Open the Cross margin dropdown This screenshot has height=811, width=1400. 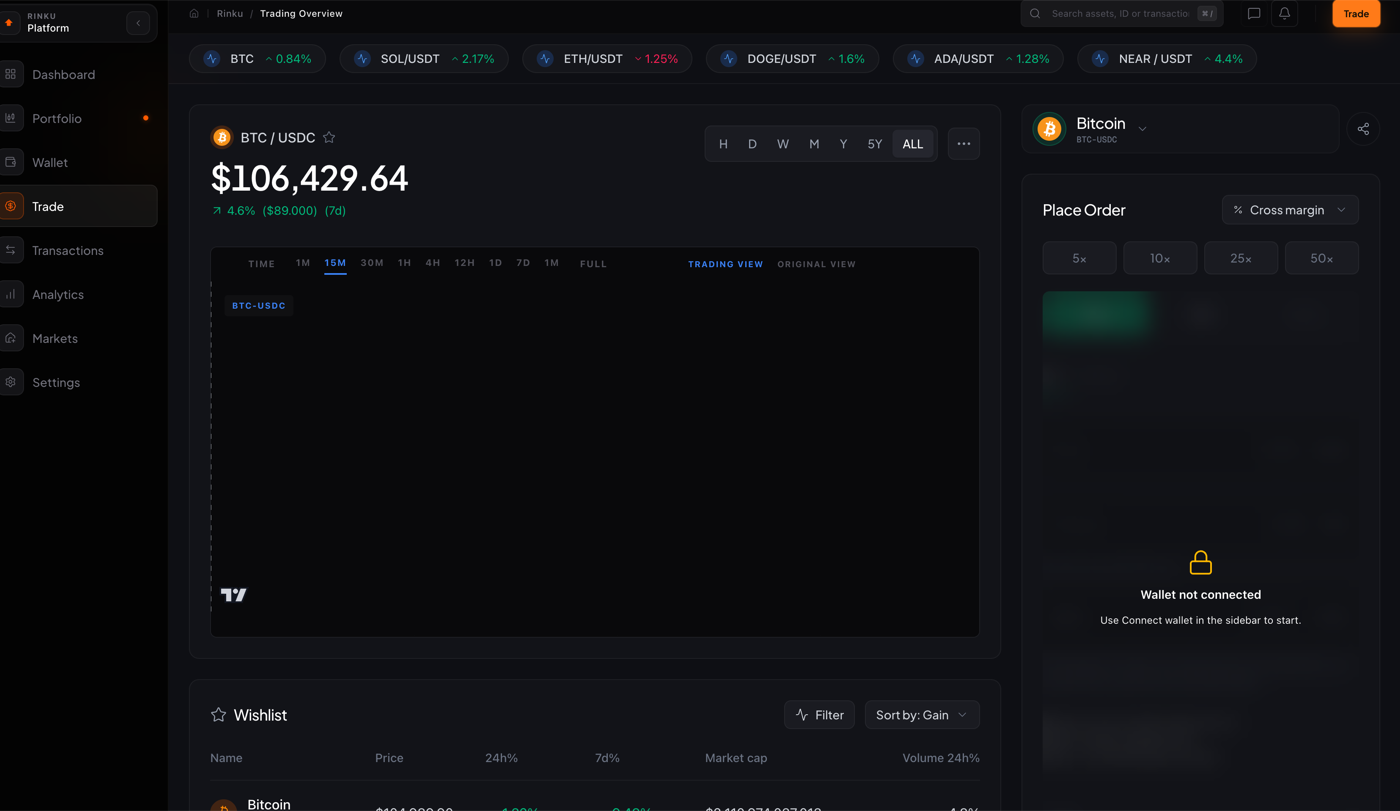click(x=1290, y=210)
